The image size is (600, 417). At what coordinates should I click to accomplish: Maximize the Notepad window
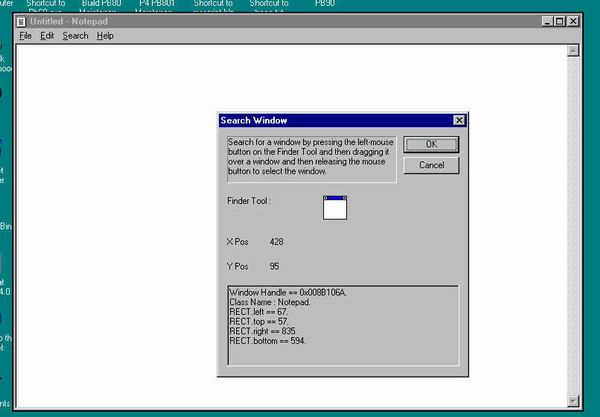[x=559, y=21]
